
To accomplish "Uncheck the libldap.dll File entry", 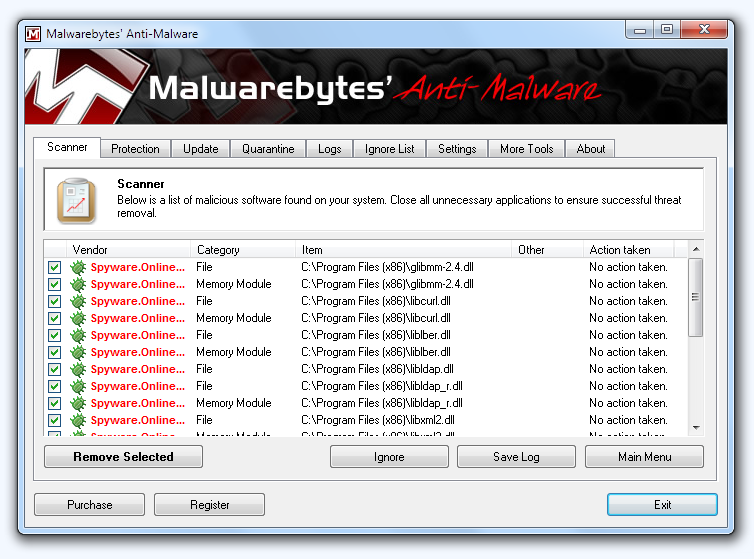I will [x=54, y=369].
